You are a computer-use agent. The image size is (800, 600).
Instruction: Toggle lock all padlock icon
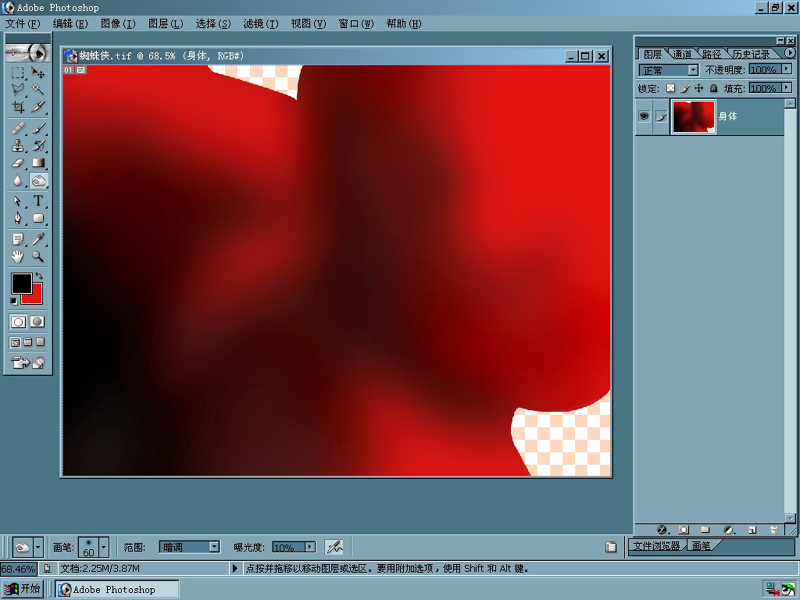pos(714,88)
